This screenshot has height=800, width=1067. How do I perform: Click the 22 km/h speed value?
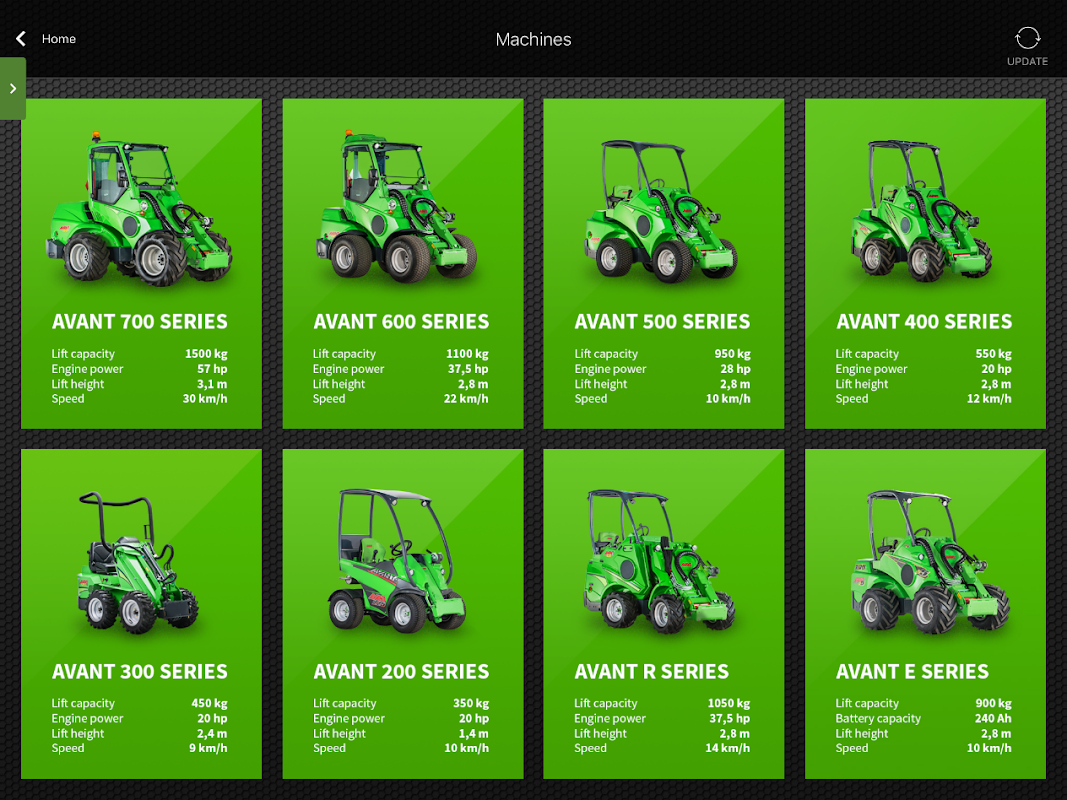[x=466, y=399]
